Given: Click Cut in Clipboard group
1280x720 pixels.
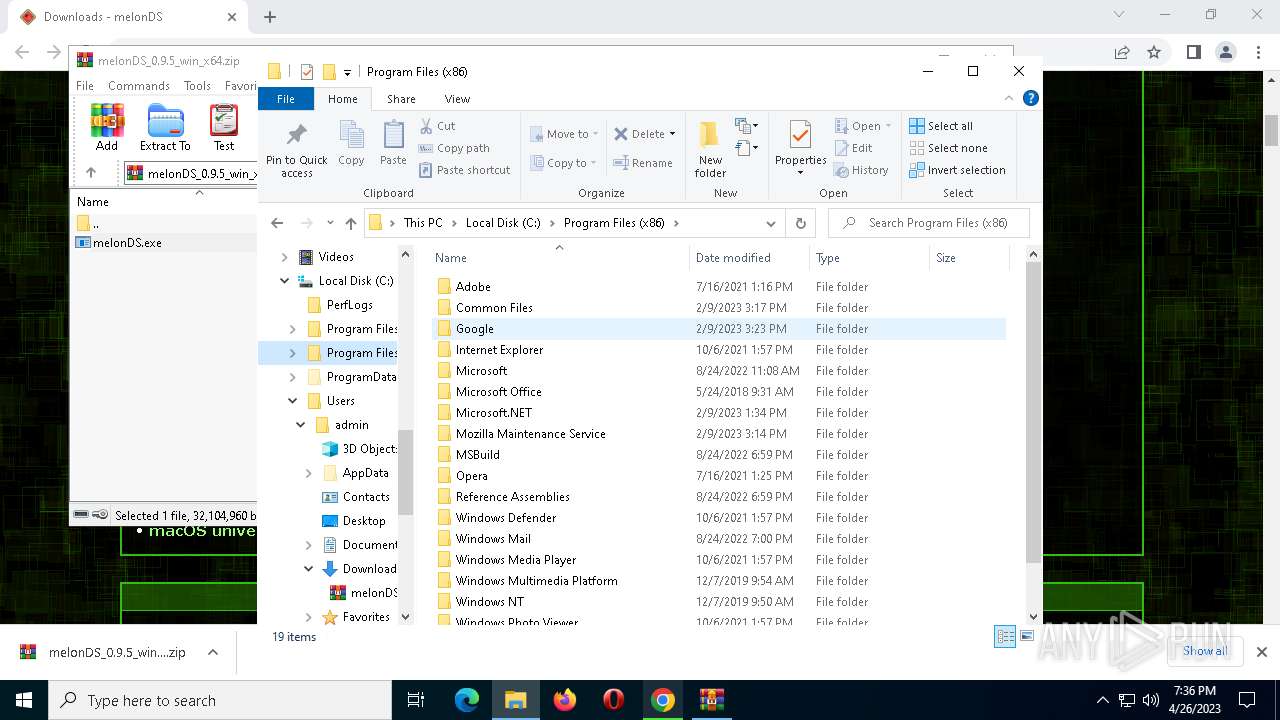Looking at the screenshot, I should click(x=437, y=126).
